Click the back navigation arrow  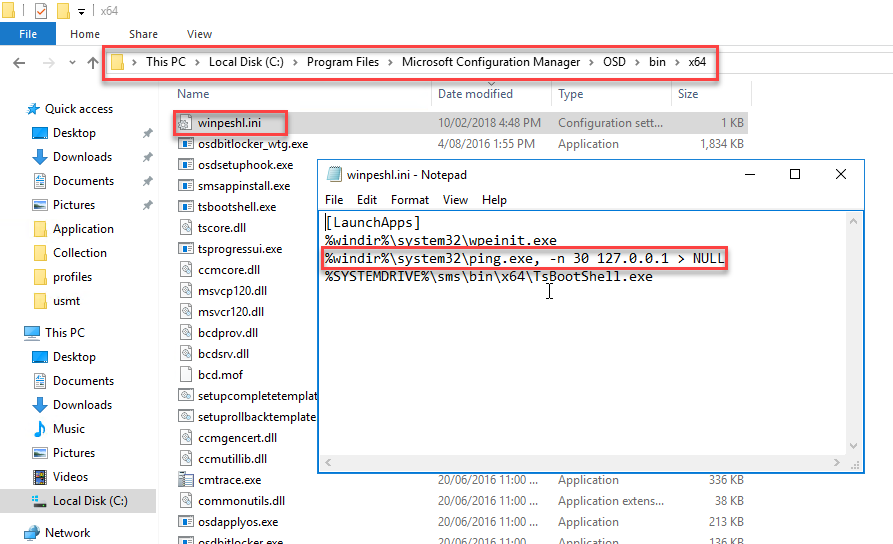(18, 62)
